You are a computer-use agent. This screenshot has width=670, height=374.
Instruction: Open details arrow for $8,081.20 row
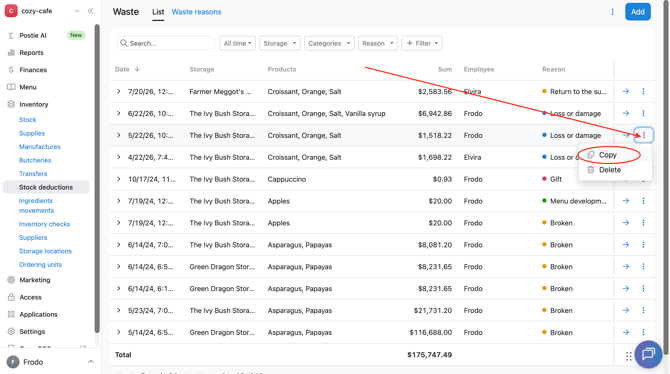(x=626, y=245)
